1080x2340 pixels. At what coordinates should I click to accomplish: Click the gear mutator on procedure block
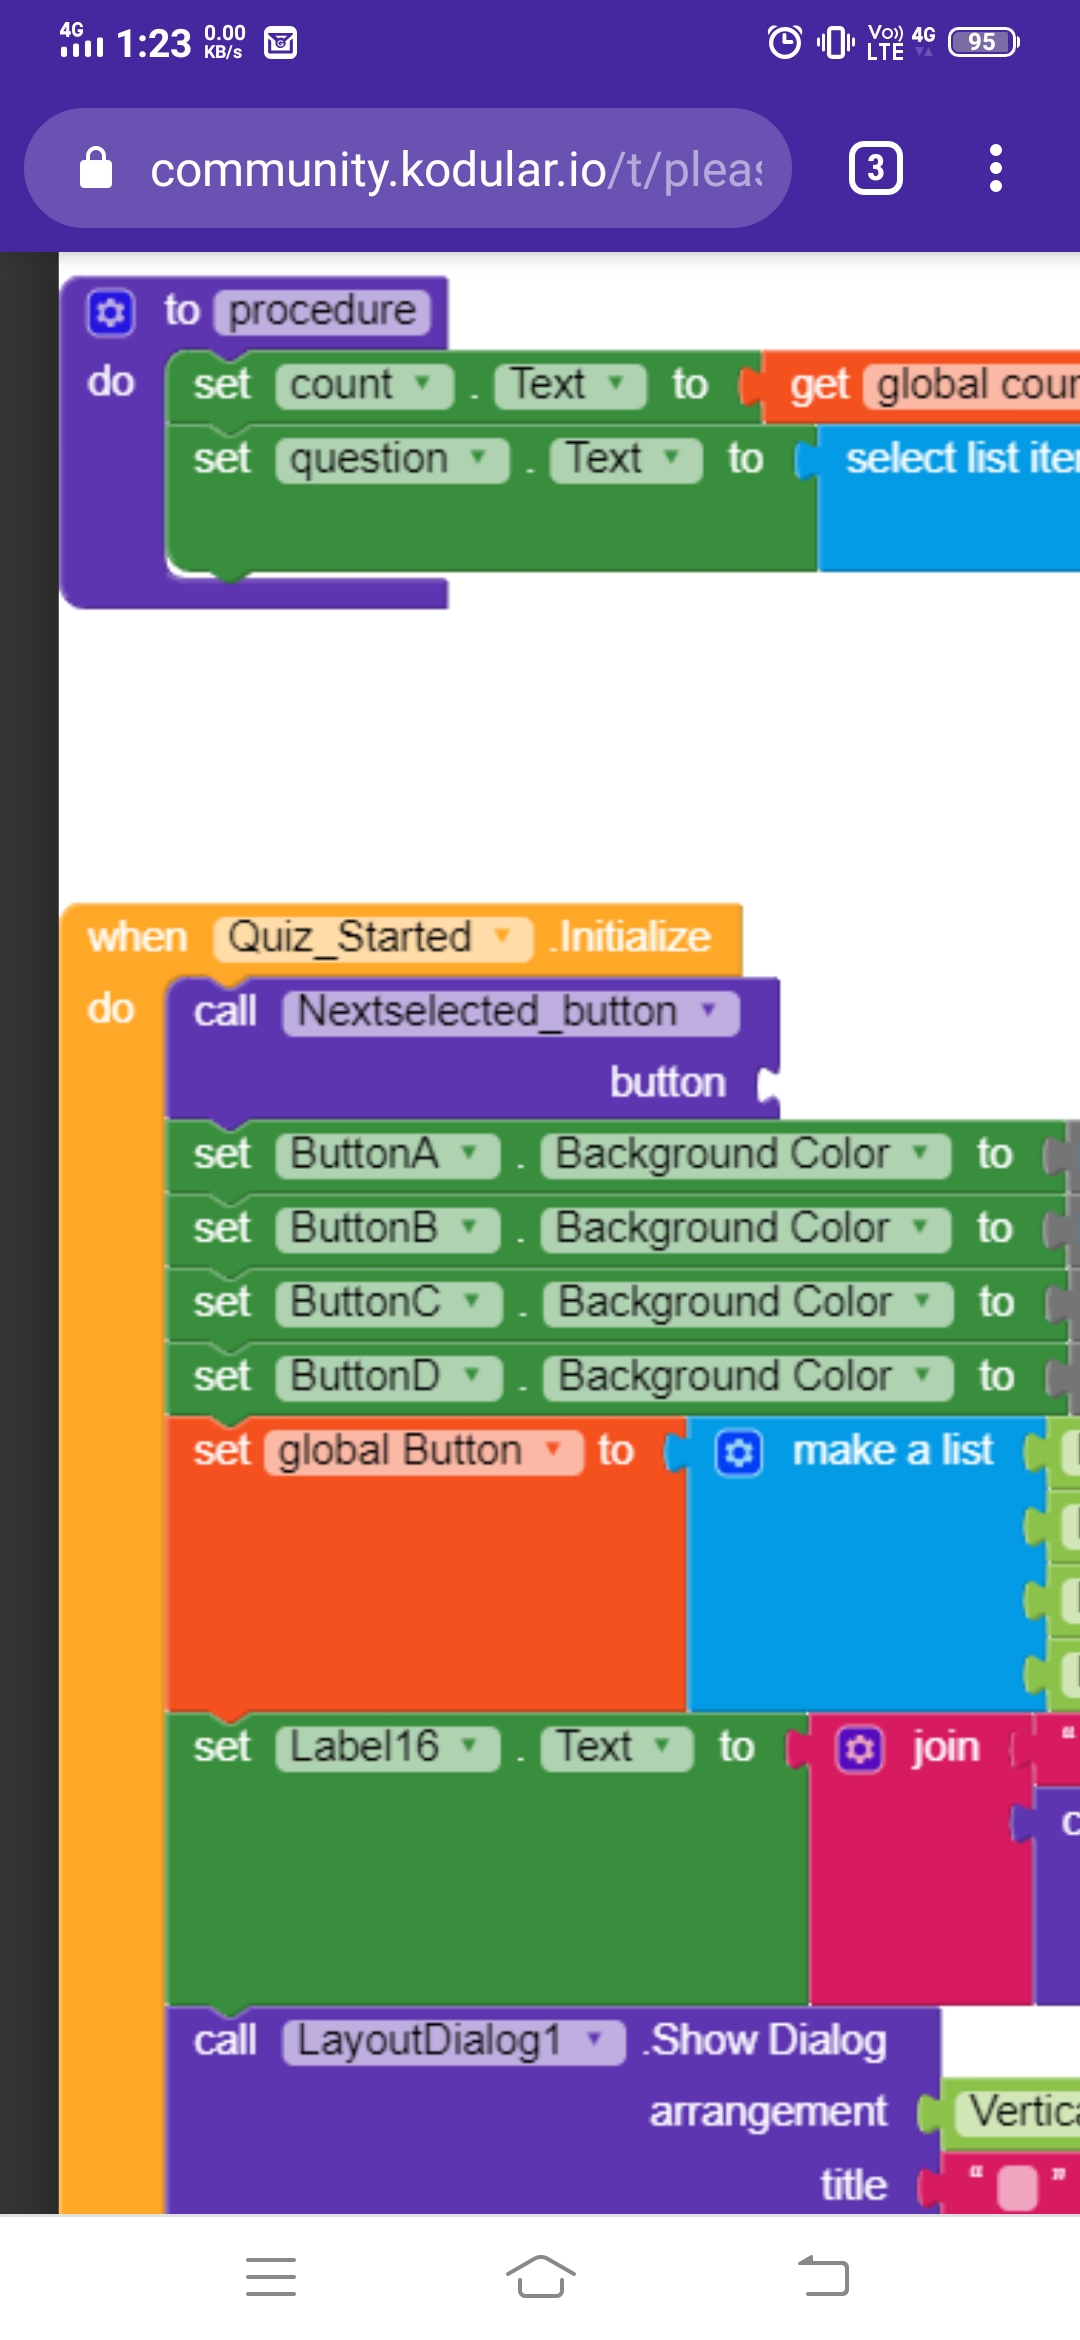pyautogui.click(x=110, y=312)
